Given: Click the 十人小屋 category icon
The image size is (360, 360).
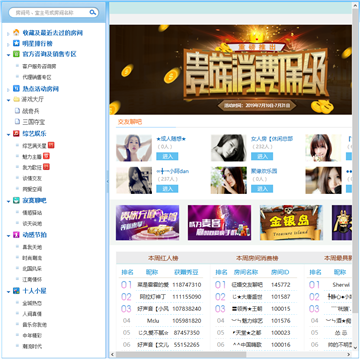Looking at the screenshot, I should (16, 291).
